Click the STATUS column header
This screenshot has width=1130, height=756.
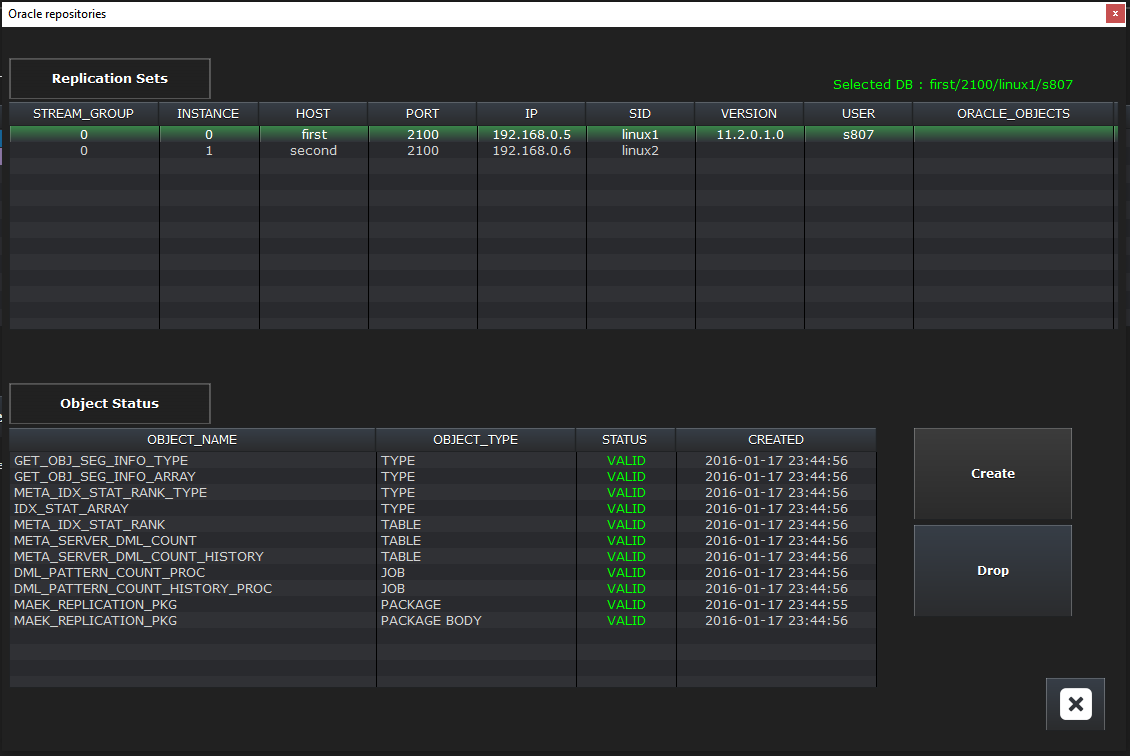(625, 440)
